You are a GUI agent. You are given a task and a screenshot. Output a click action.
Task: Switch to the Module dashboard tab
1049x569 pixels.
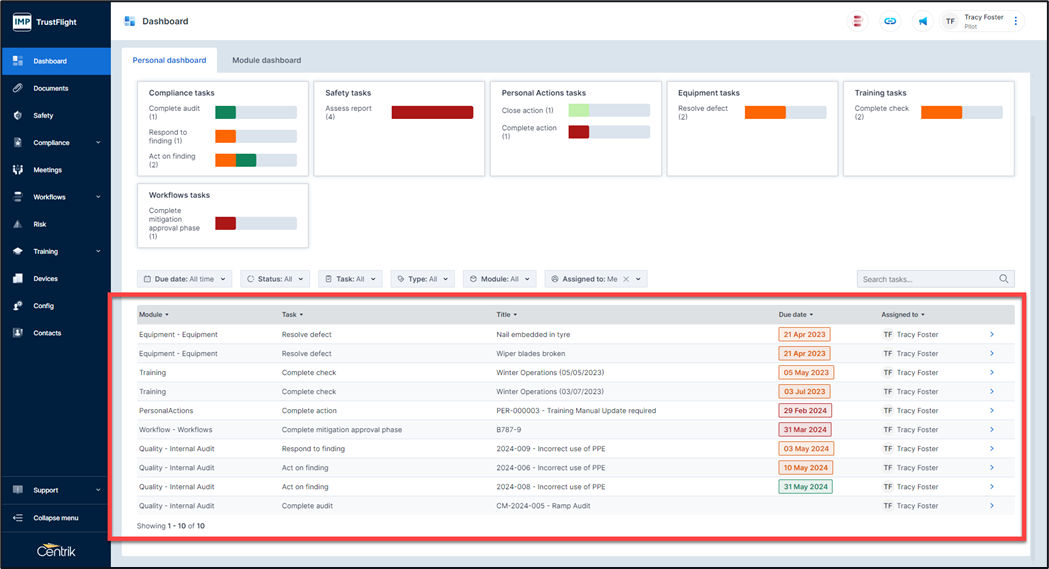click(266, 61)
